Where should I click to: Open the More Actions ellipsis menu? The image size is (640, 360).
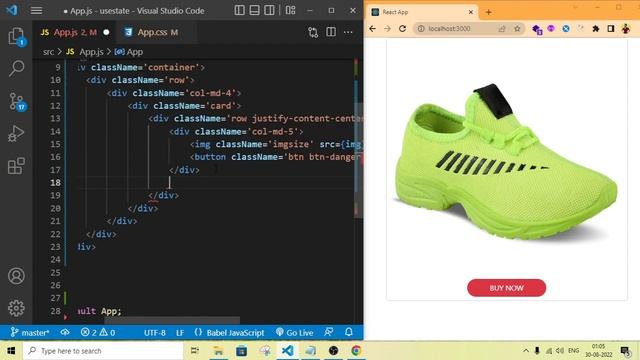pyautogui.click(x=348, y=32)
